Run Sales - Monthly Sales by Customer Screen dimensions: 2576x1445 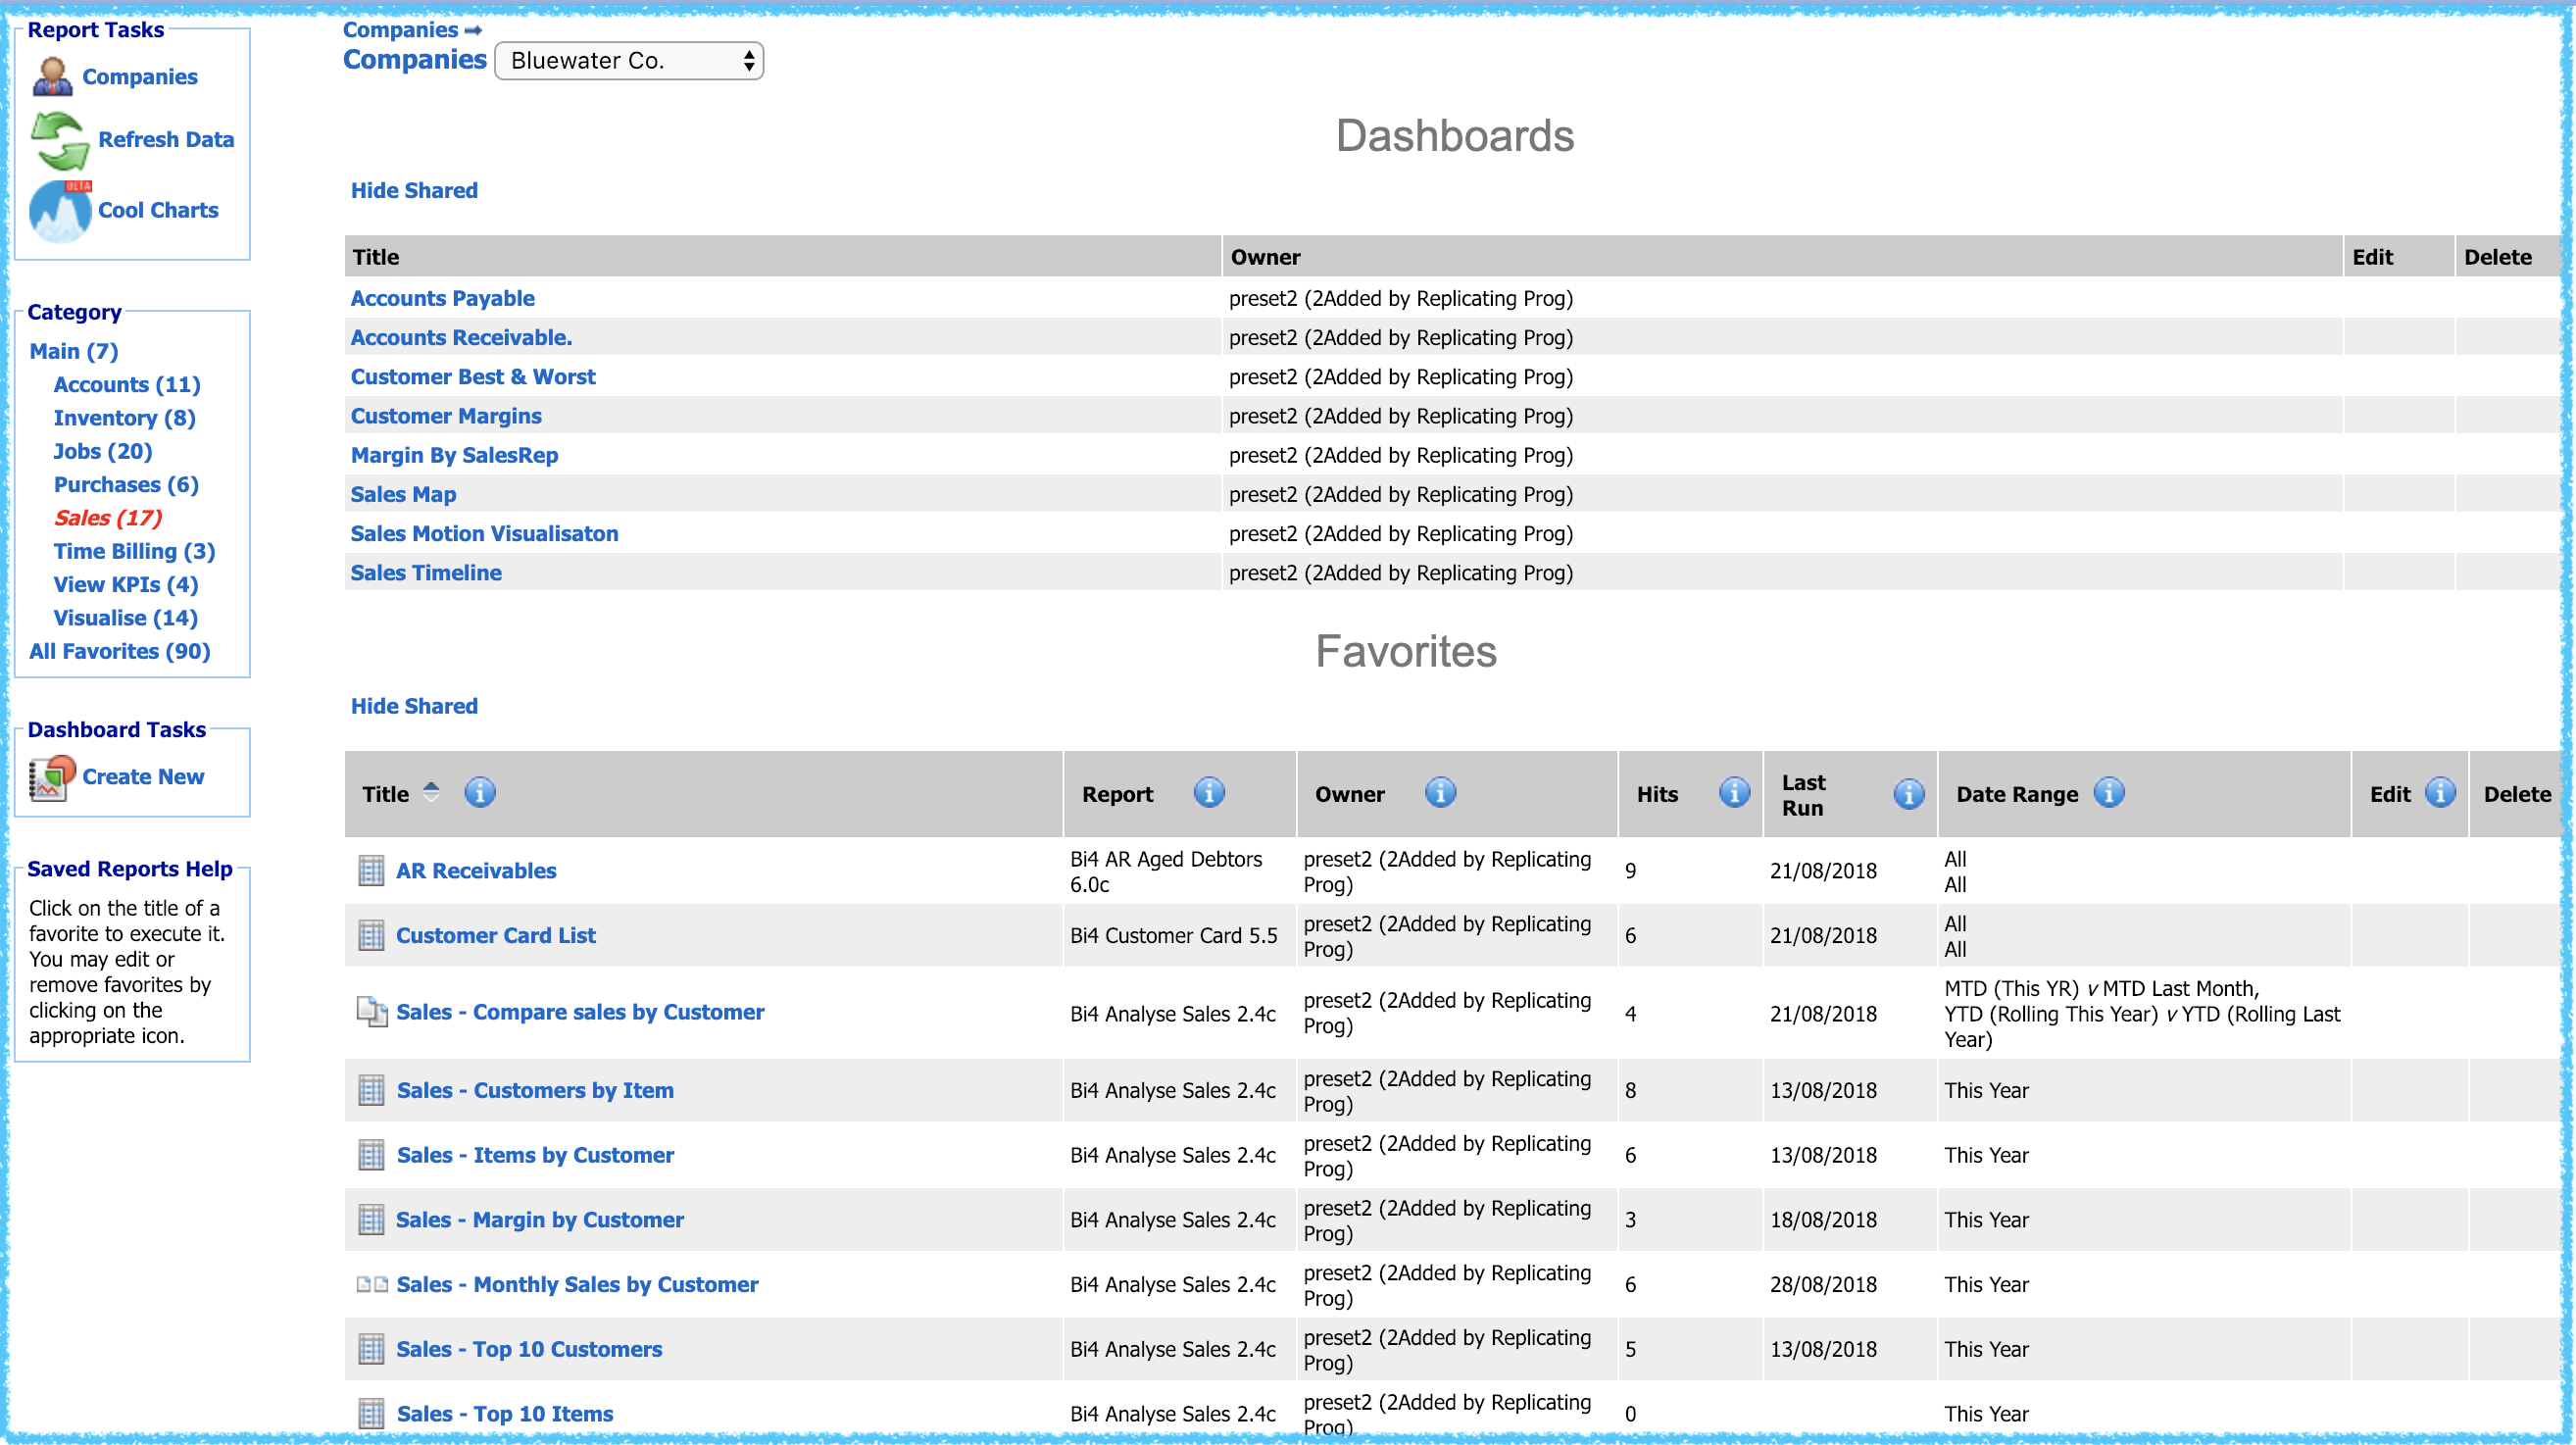577,1285
